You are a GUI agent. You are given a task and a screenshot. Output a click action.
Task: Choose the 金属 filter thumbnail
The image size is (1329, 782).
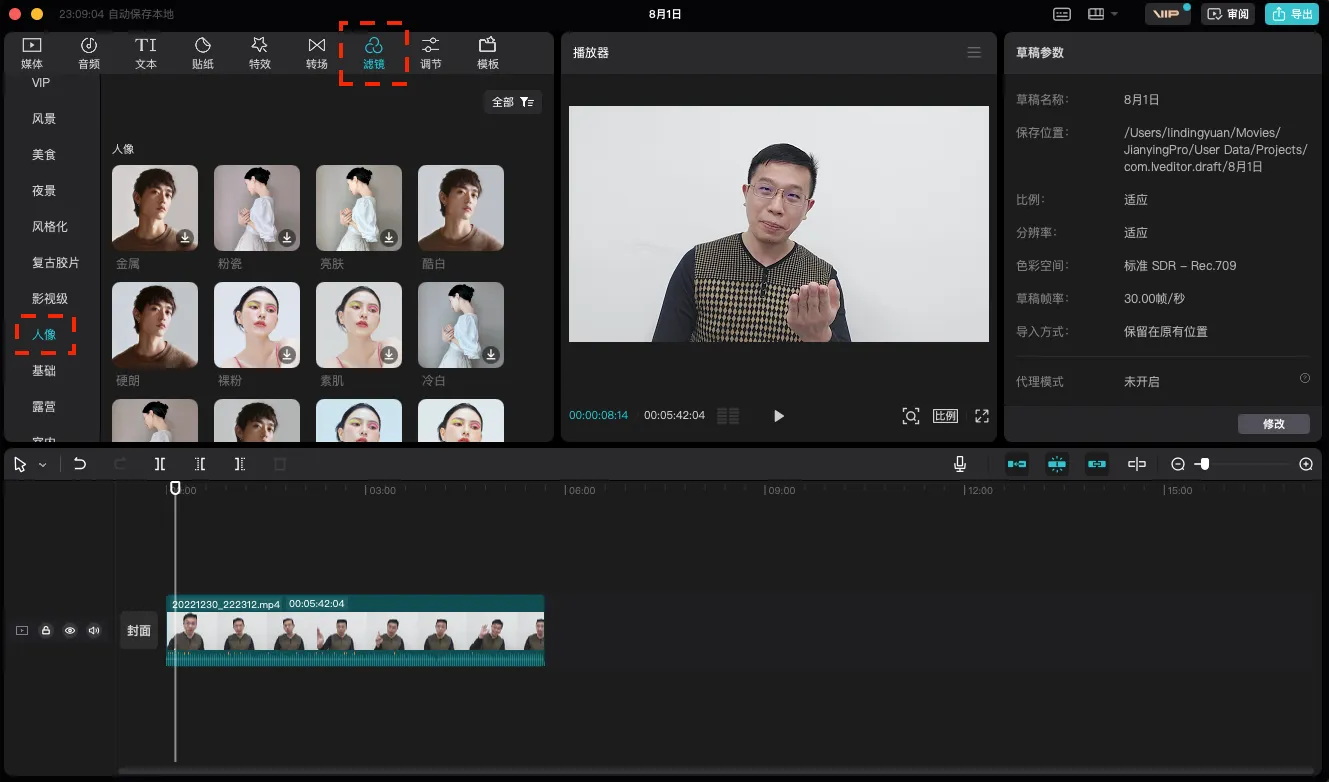(x=155, y=208)
